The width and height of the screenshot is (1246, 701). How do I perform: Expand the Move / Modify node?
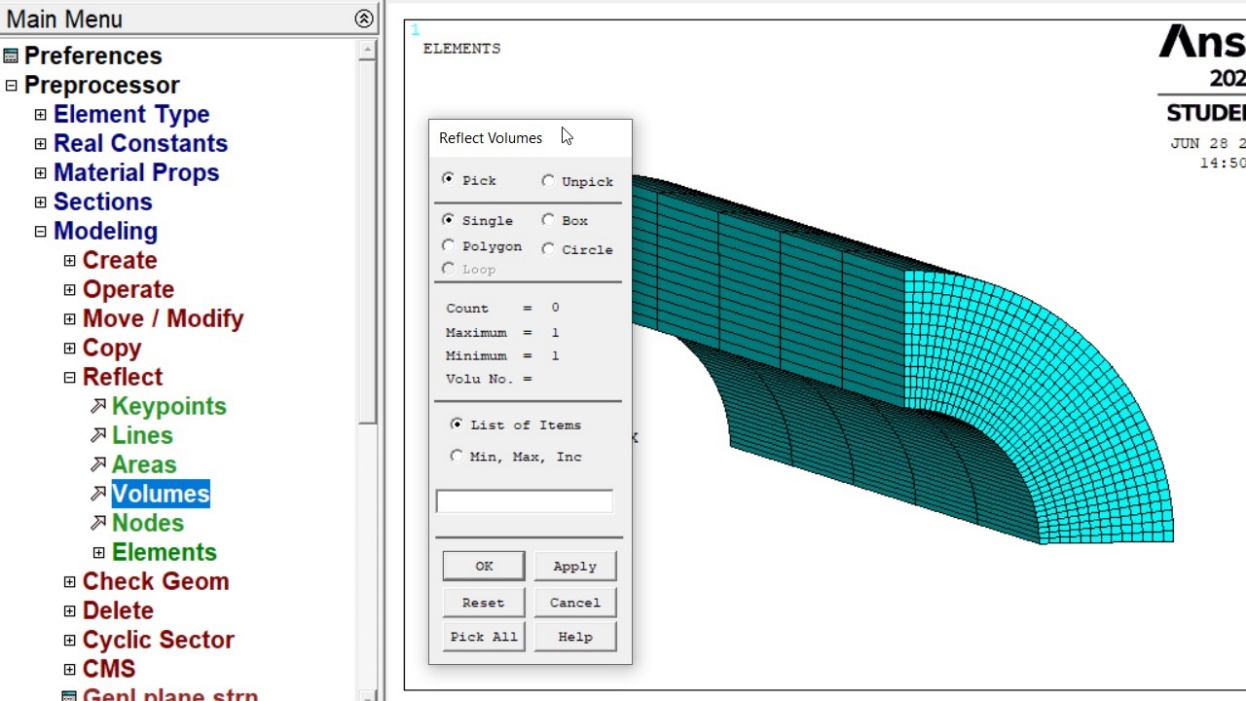click(69, 319)
